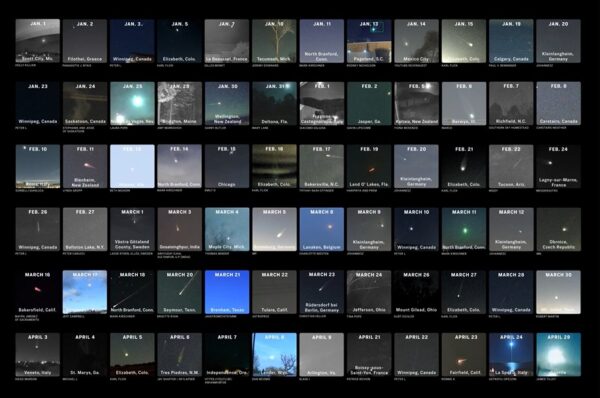
Task: Open the Jan. 1 Scott City thumbnail
Action: pos(38,41)
